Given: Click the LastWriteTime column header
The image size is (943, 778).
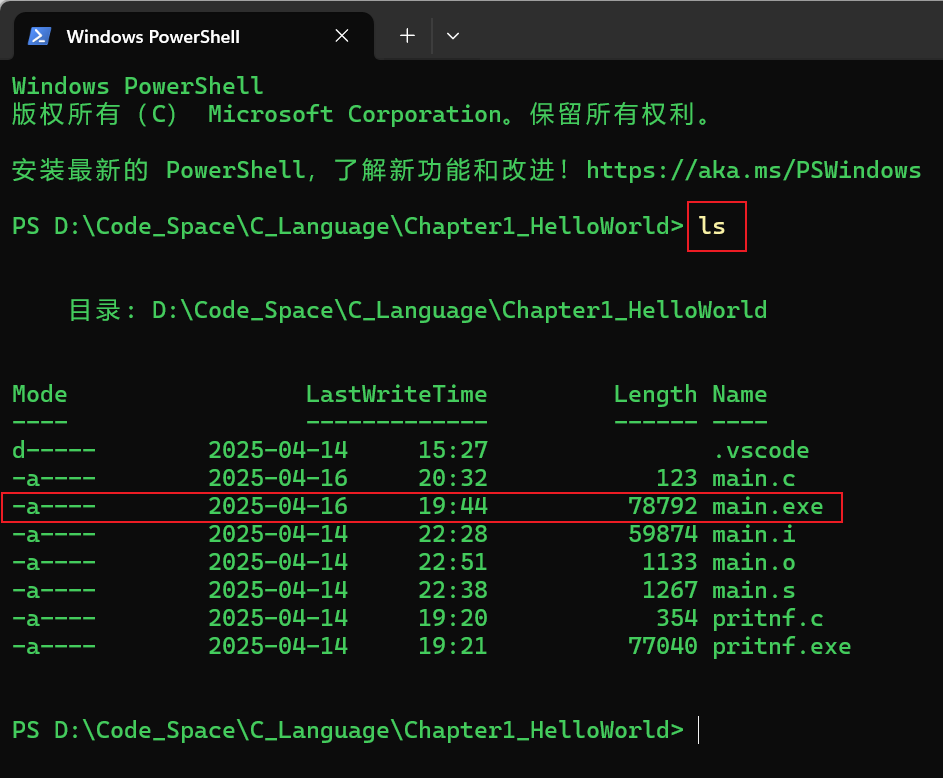Looking at the screenshot, I should tap(396, 394).
